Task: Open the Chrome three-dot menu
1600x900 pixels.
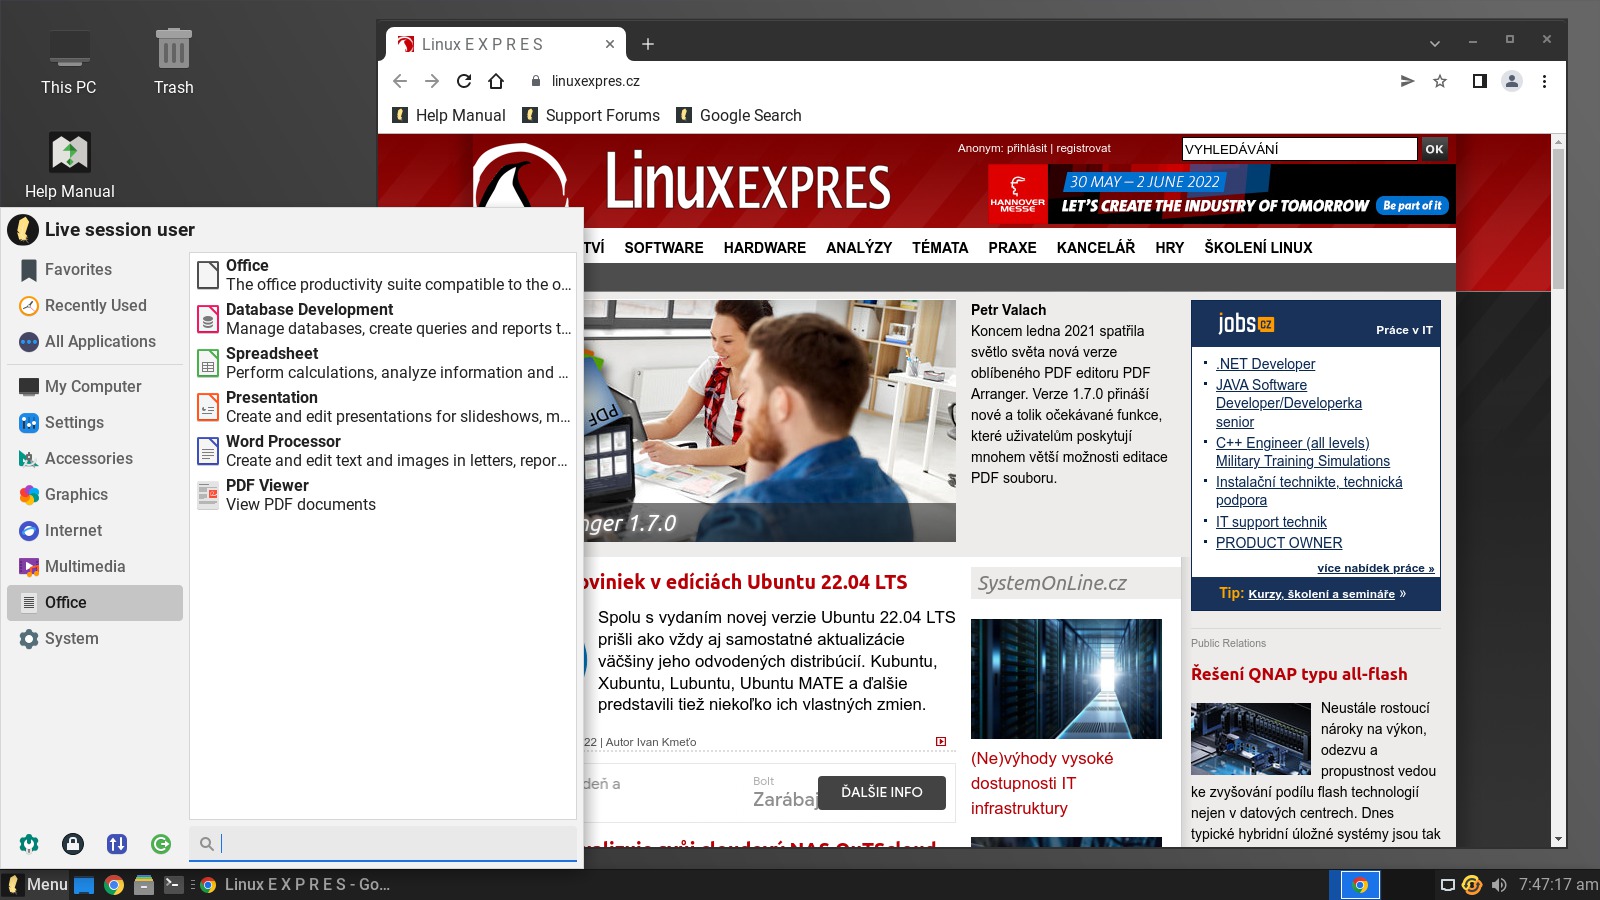Action: 1544,81
